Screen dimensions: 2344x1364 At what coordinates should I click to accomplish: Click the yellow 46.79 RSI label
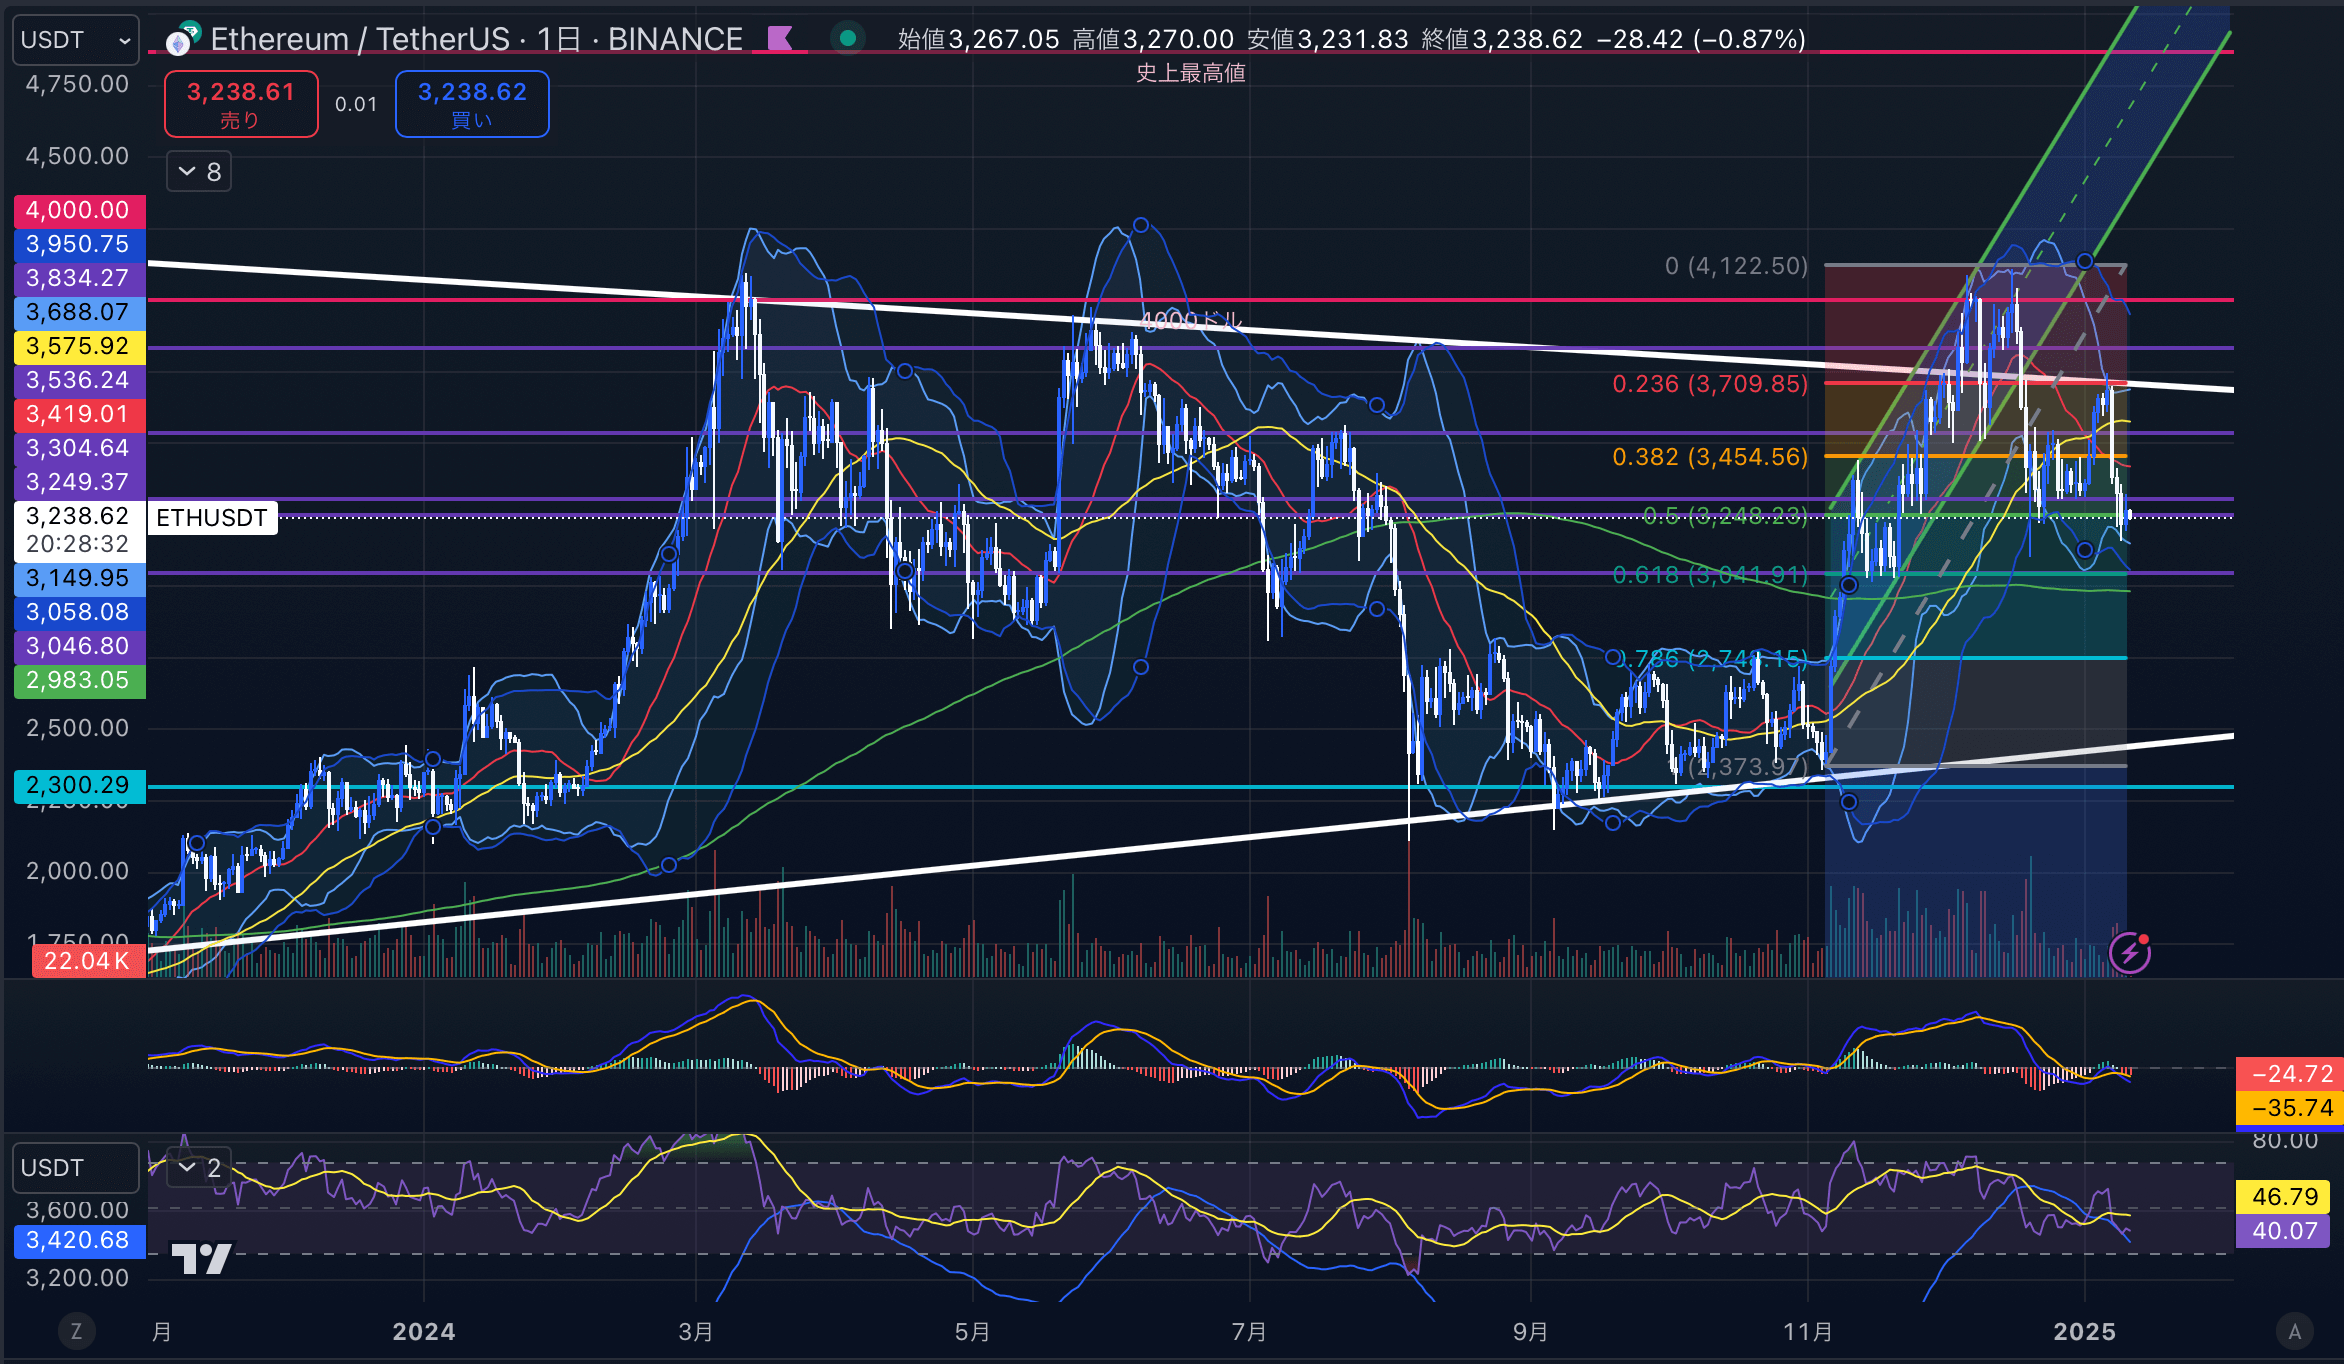[2283, 1196]
